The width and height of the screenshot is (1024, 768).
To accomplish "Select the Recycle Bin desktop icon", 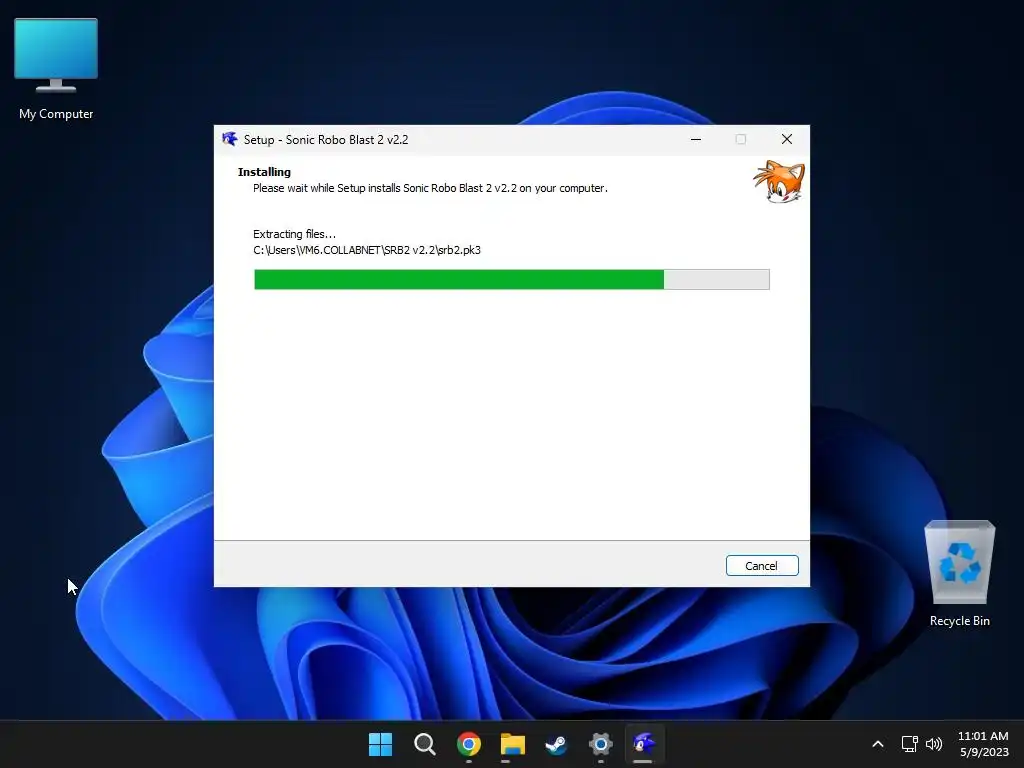I will pos(959,574).
